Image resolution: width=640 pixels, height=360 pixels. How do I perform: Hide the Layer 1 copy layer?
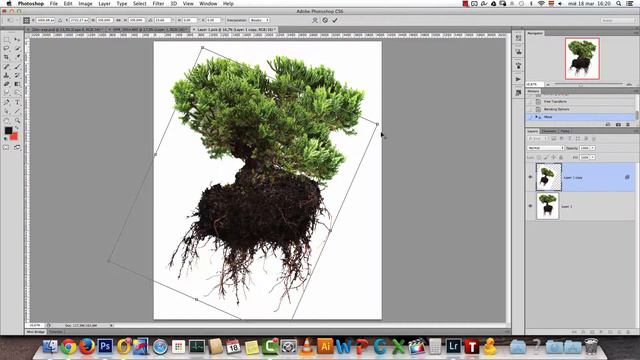click(530, 177)
